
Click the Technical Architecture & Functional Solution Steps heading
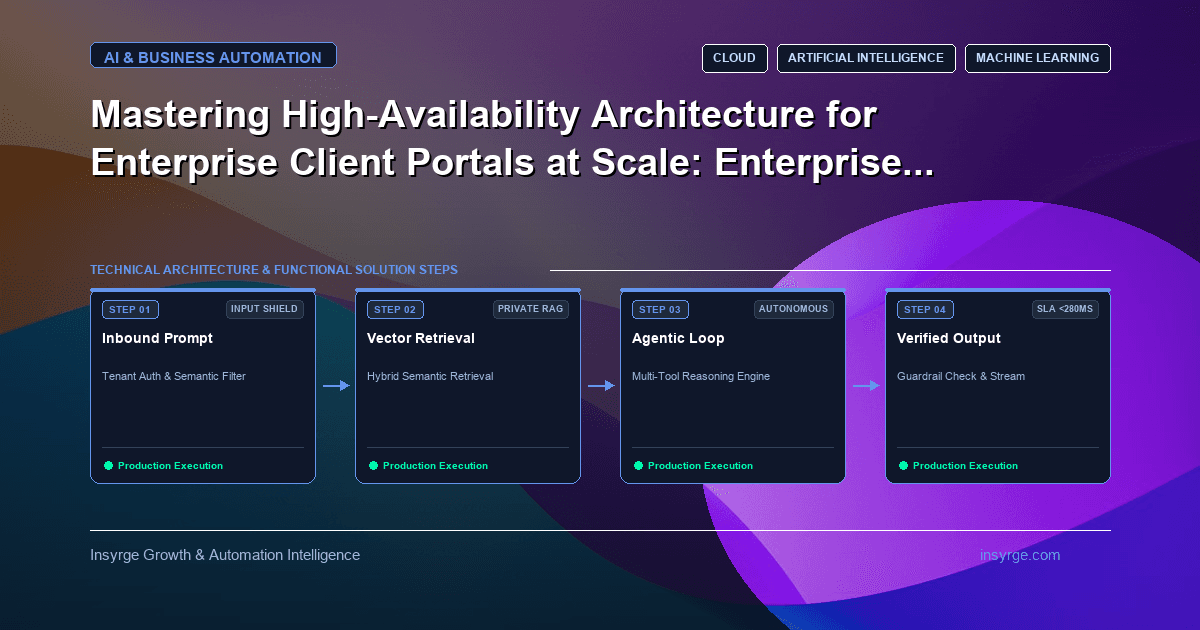click(x=274, y=270)
